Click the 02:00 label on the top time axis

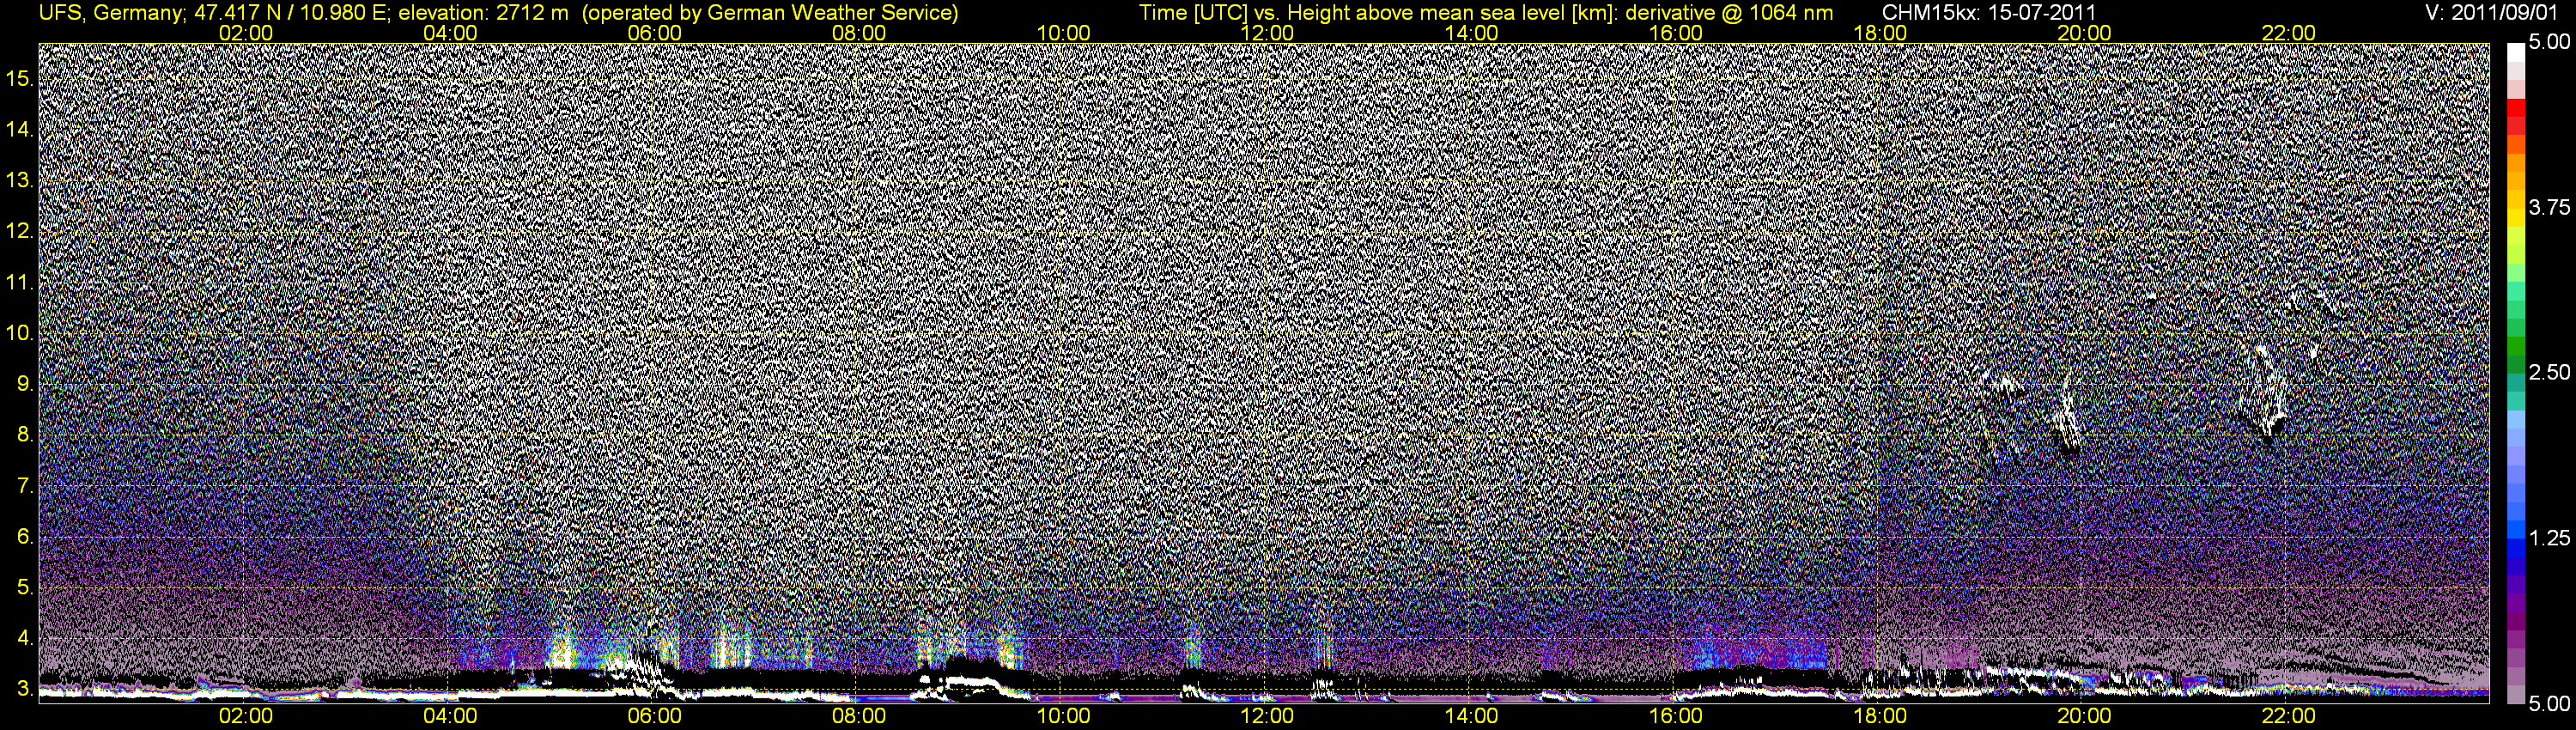click(245, 33)
